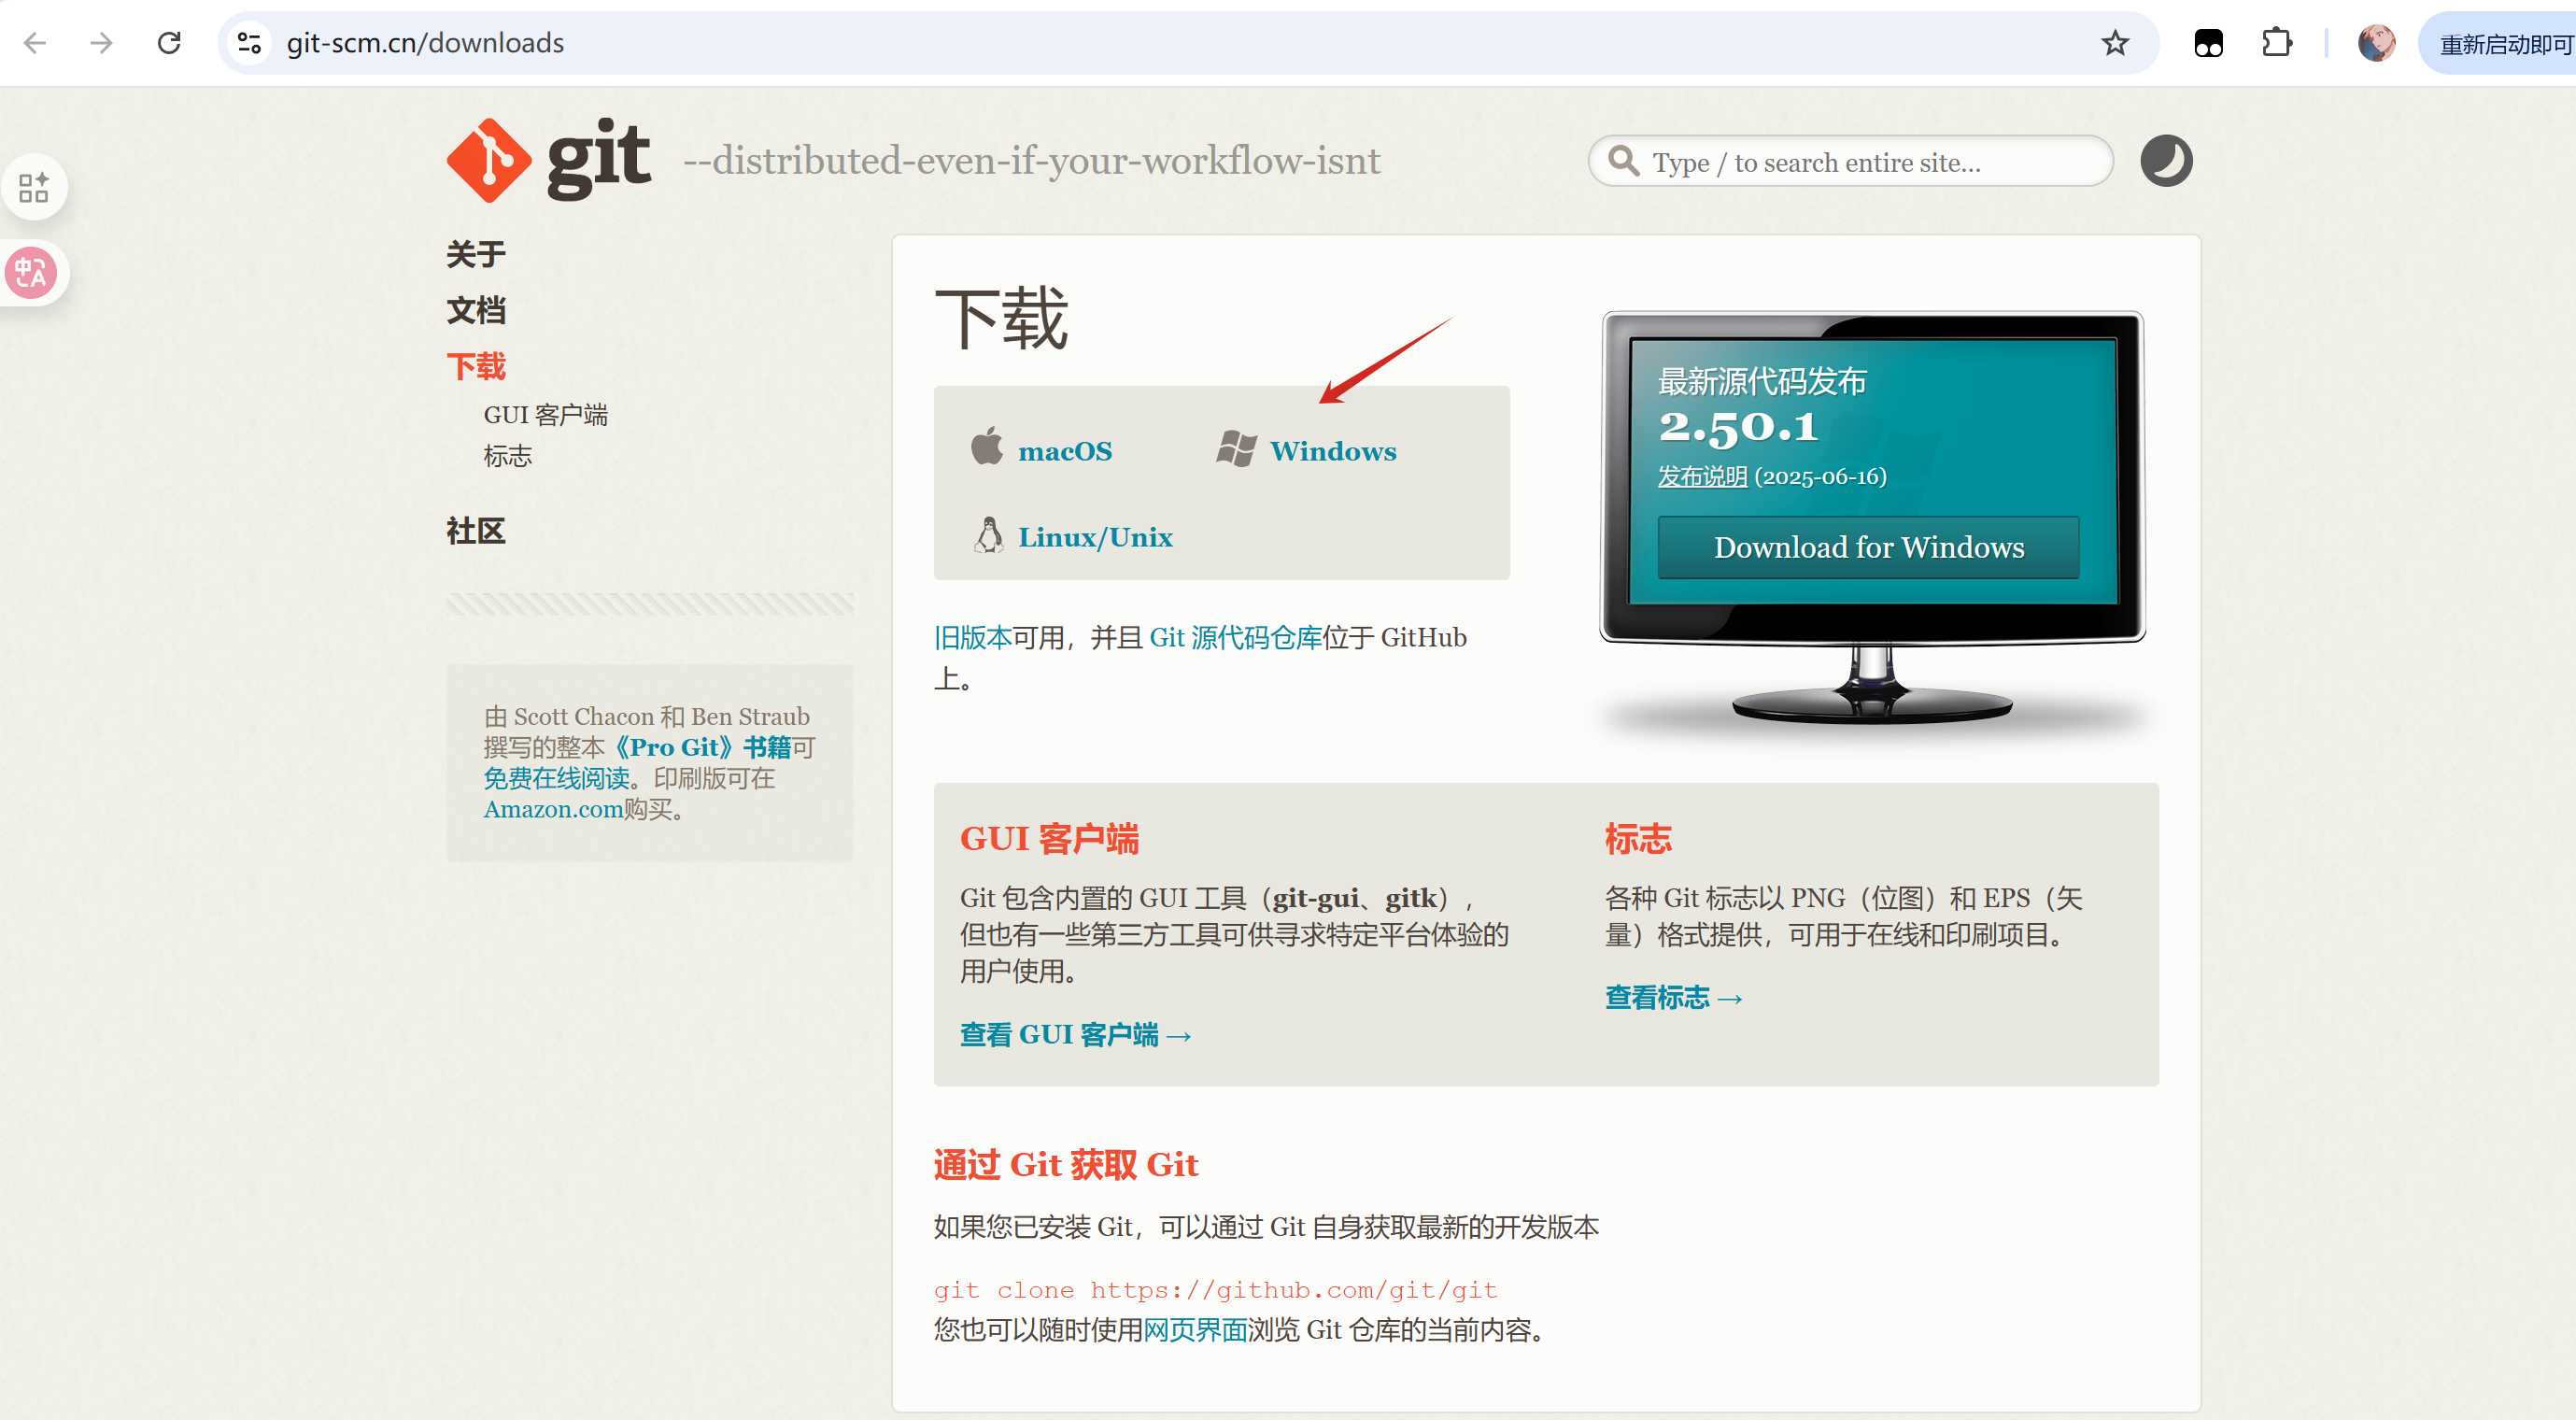Open the apps grid floating widget
This screenshot has width=2576, height=1420.
pyautogui.click(x=33, y=186)
